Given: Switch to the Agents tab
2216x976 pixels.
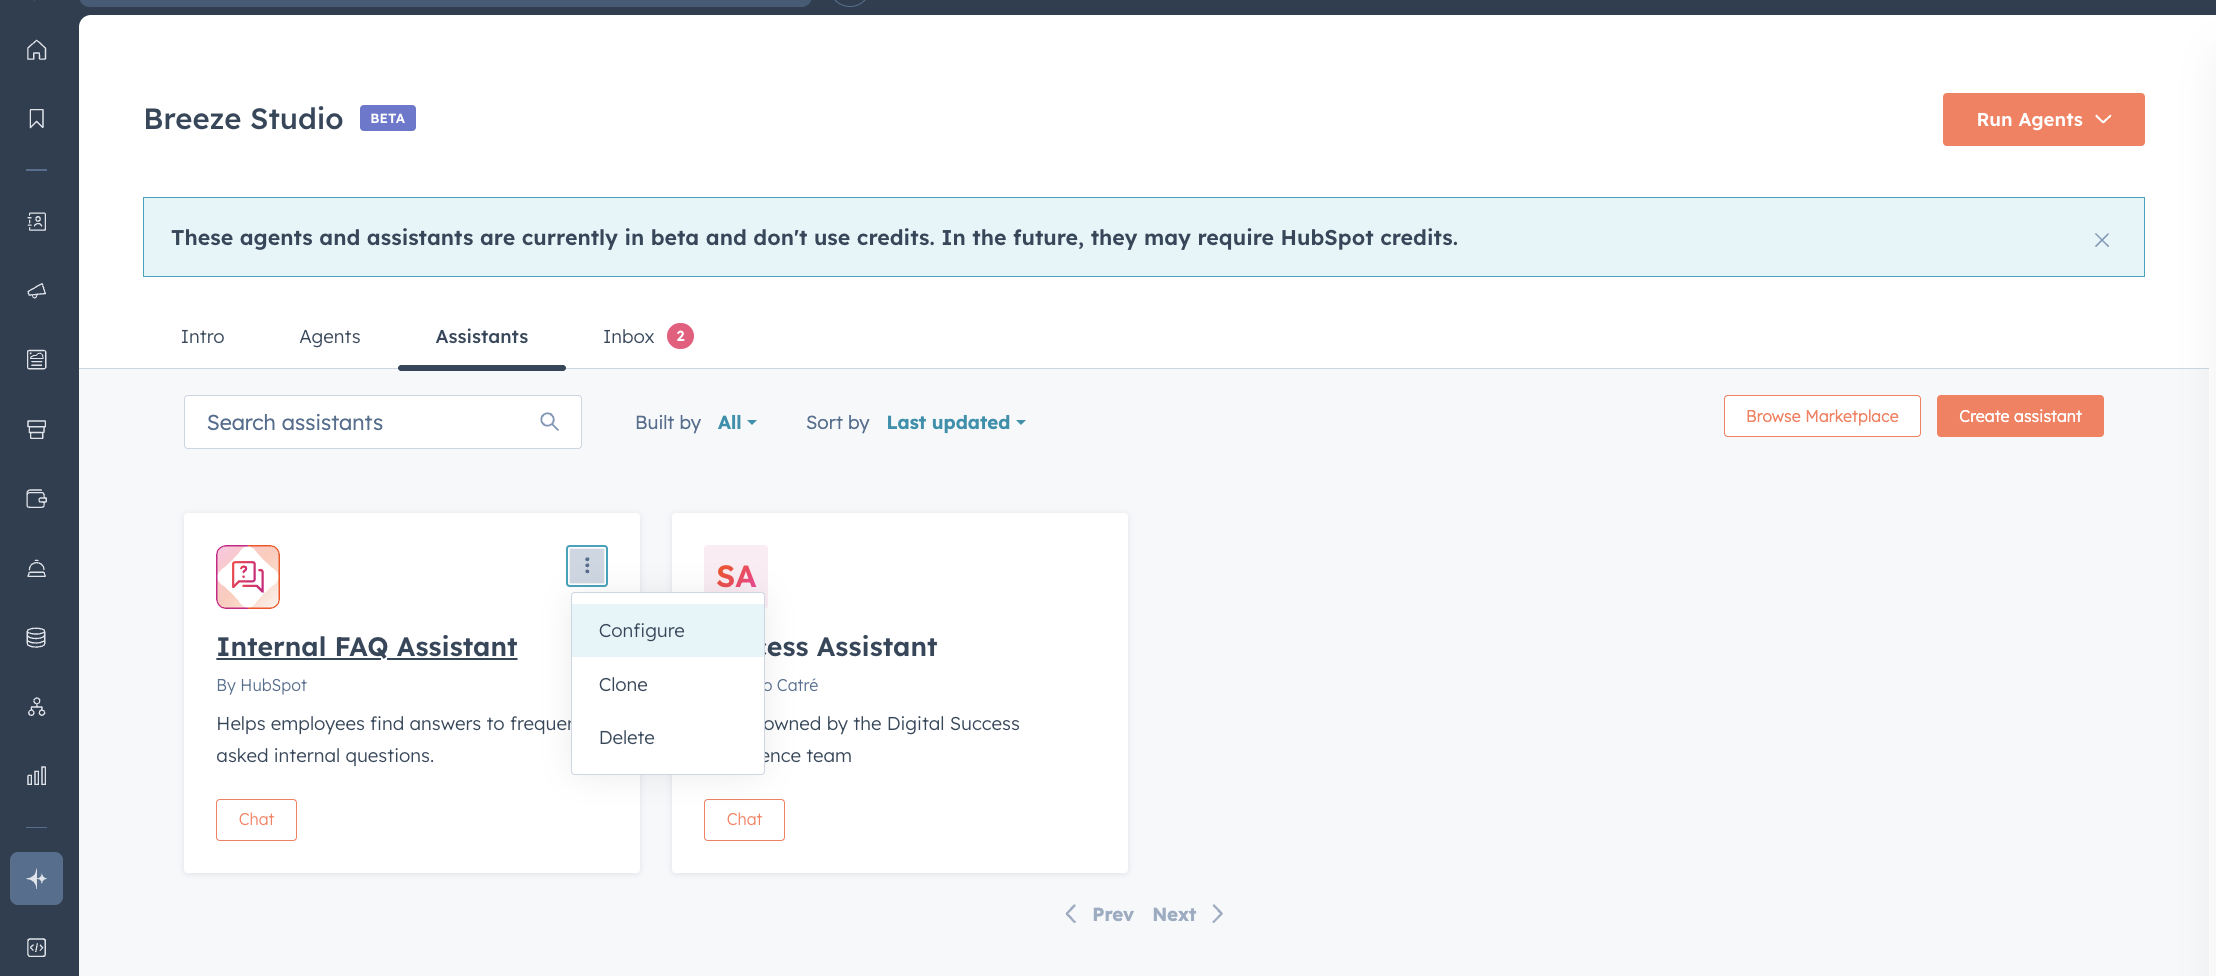Looking at the screenshot, I should [x=330, y=337].
